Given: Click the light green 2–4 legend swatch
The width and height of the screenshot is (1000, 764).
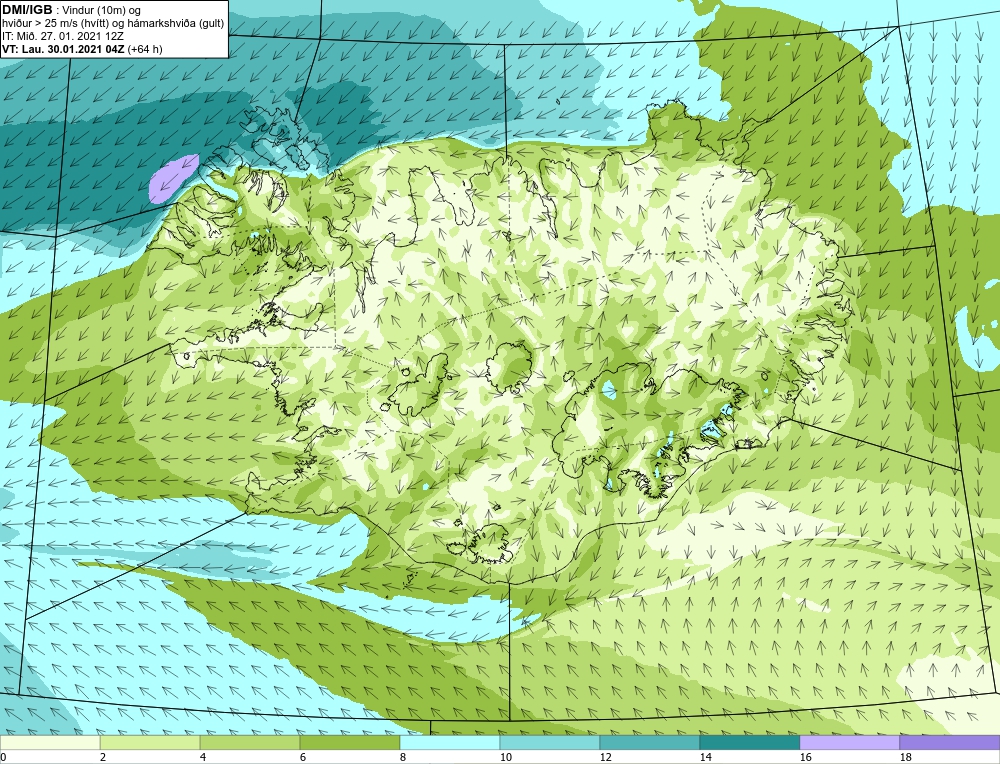Looking at the screenshot, I should [x=150, y=743].
